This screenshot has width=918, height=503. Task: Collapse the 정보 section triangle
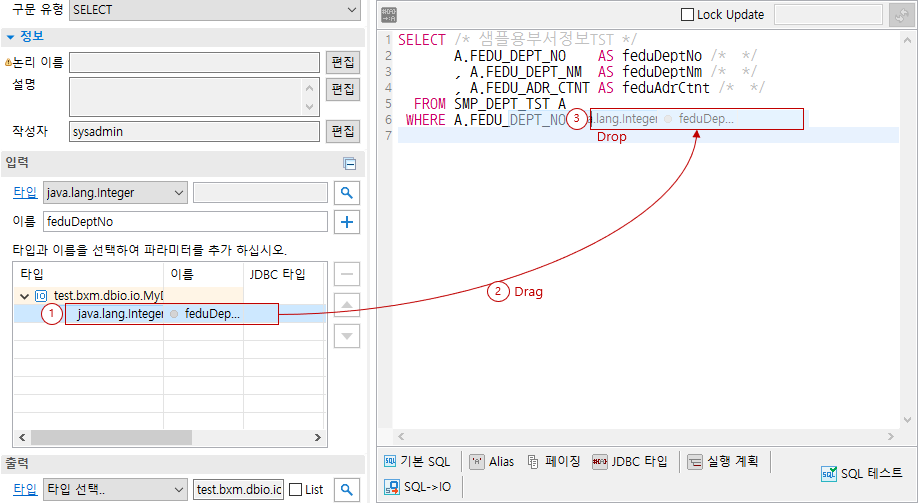pyautogui.click(x=10, y=37)
